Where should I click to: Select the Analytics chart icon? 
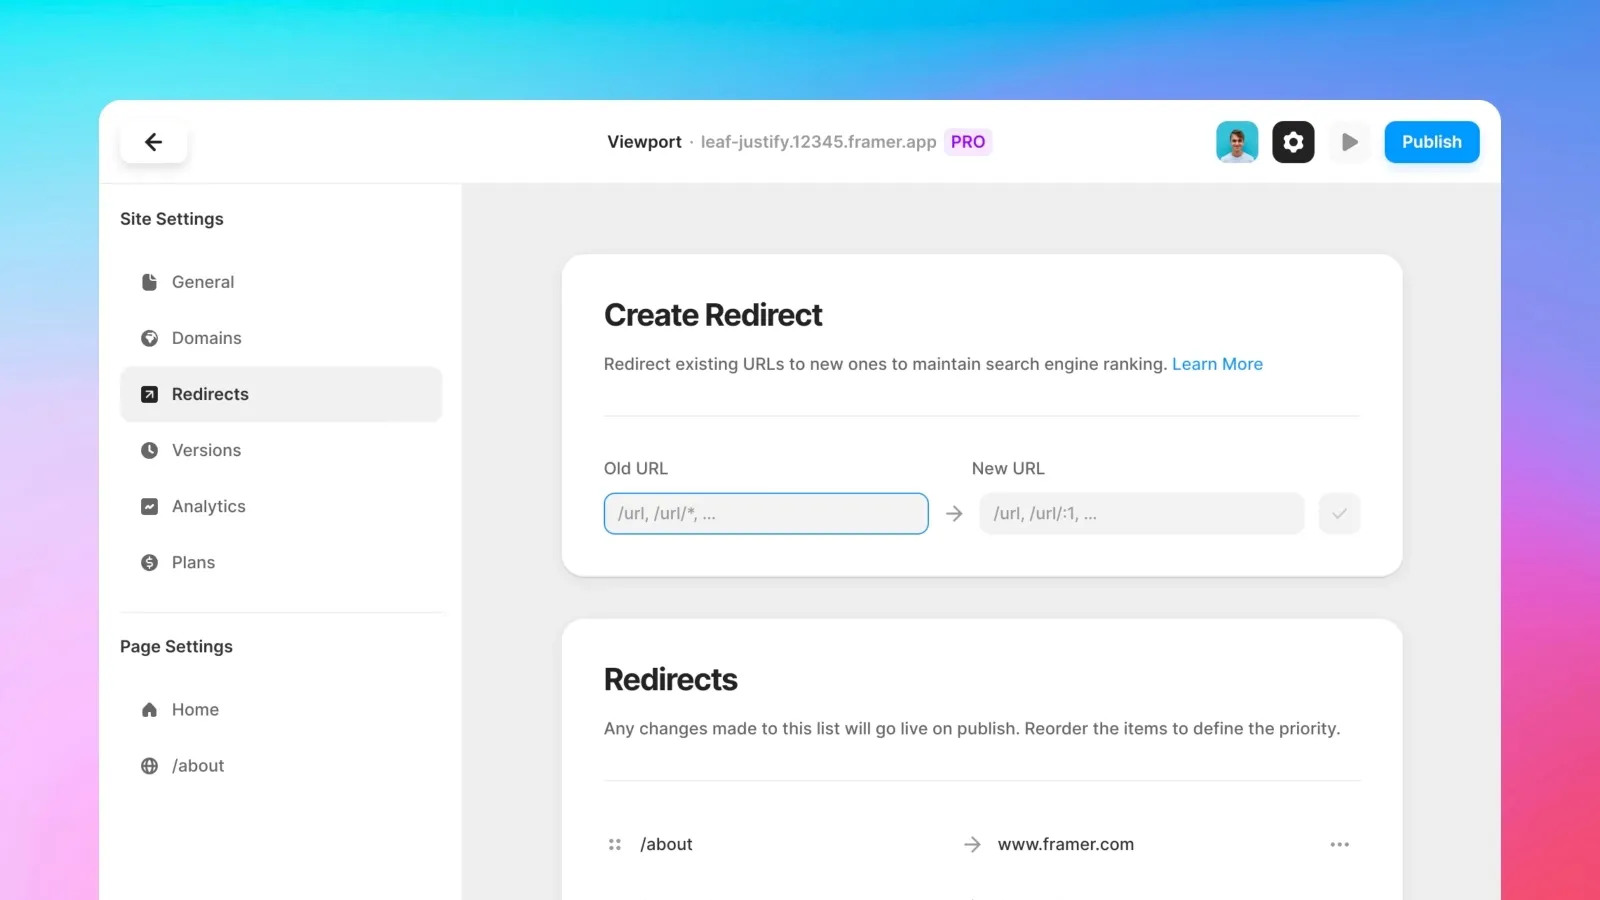pos(148,506)
